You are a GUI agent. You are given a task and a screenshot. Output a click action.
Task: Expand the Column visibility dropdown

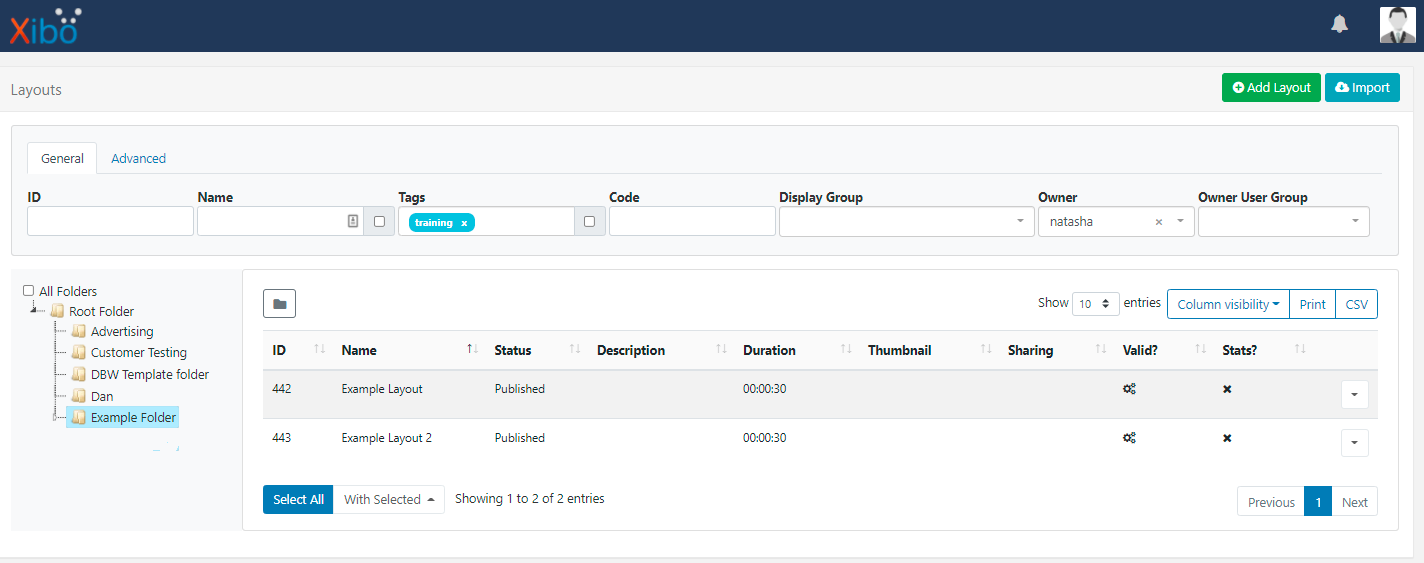coord(1227,304)
